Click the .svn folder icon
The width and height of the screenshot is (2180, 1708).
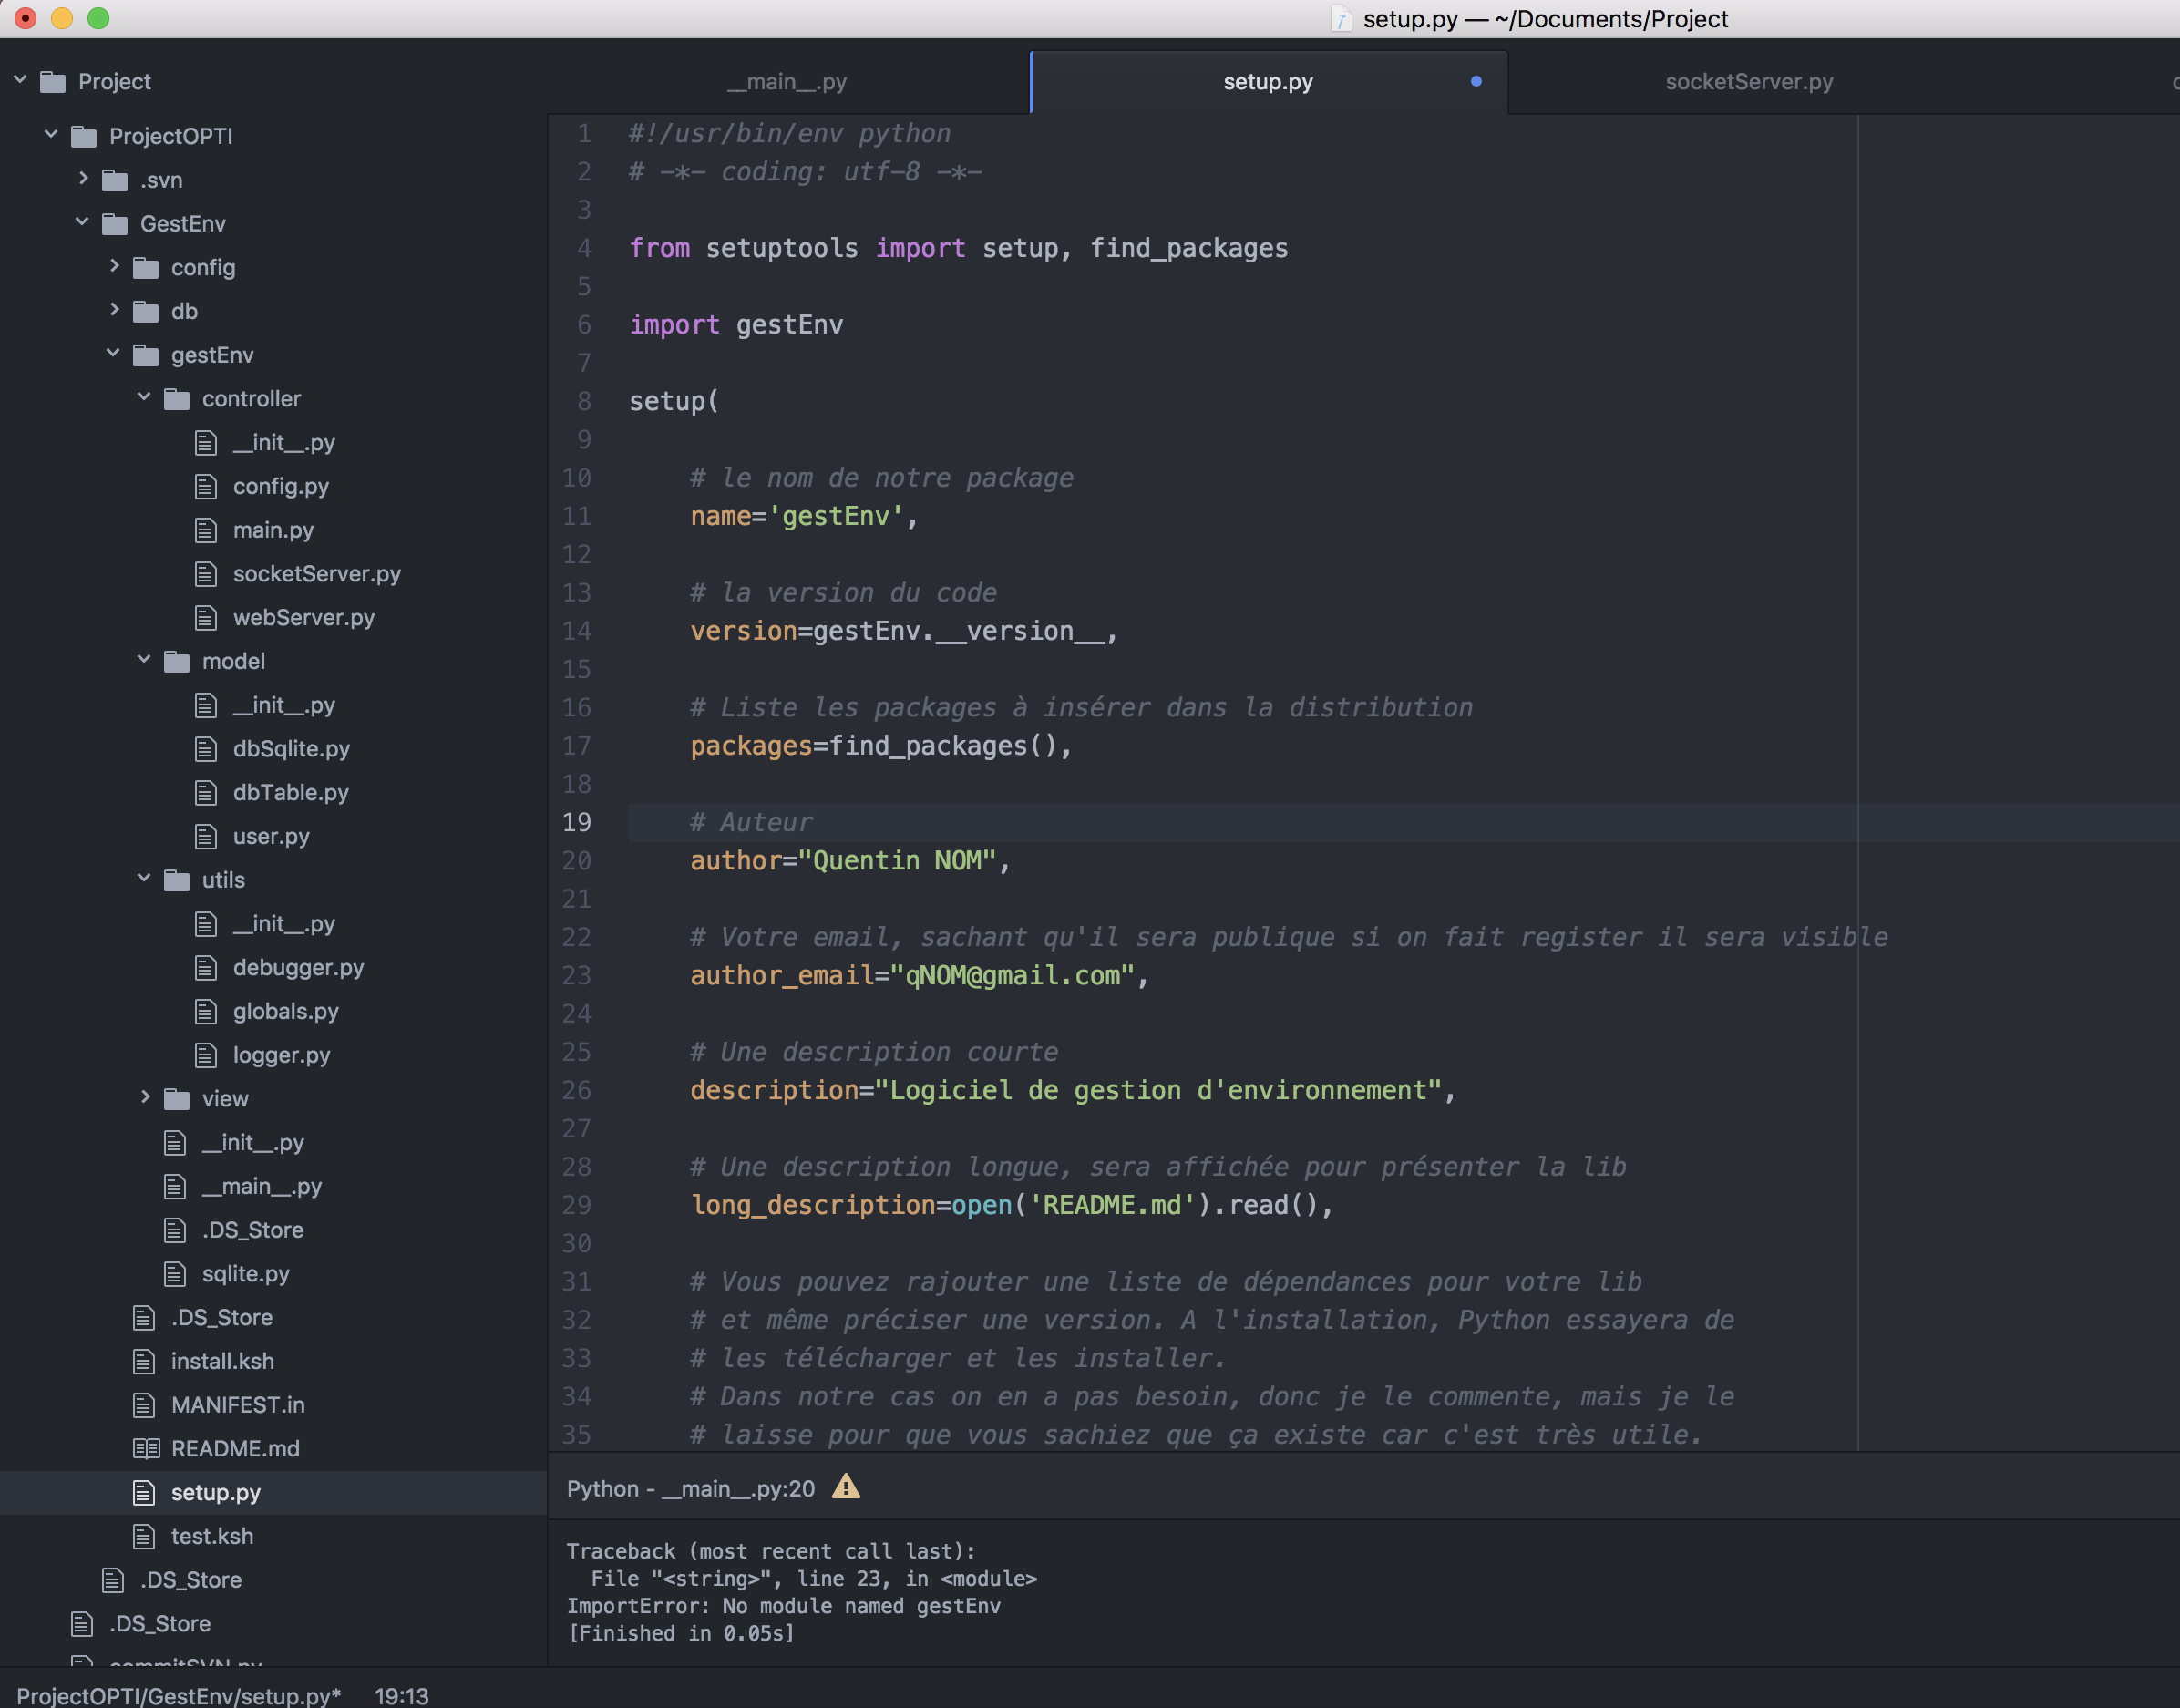coord(115,180)
